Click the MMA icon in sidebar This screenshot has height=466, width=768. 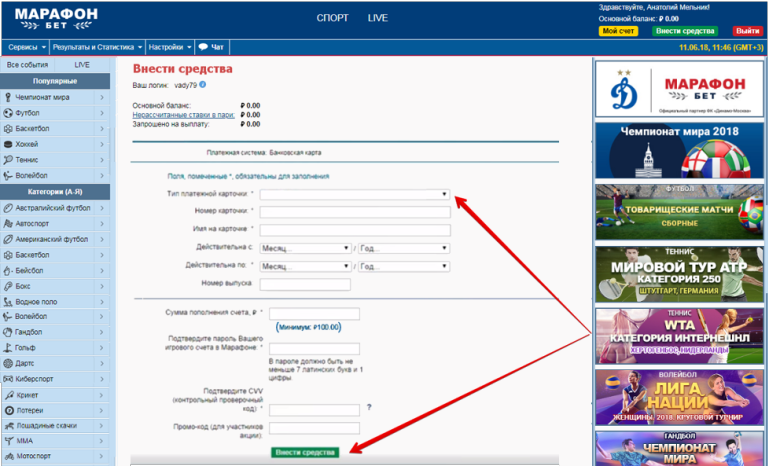9,441
